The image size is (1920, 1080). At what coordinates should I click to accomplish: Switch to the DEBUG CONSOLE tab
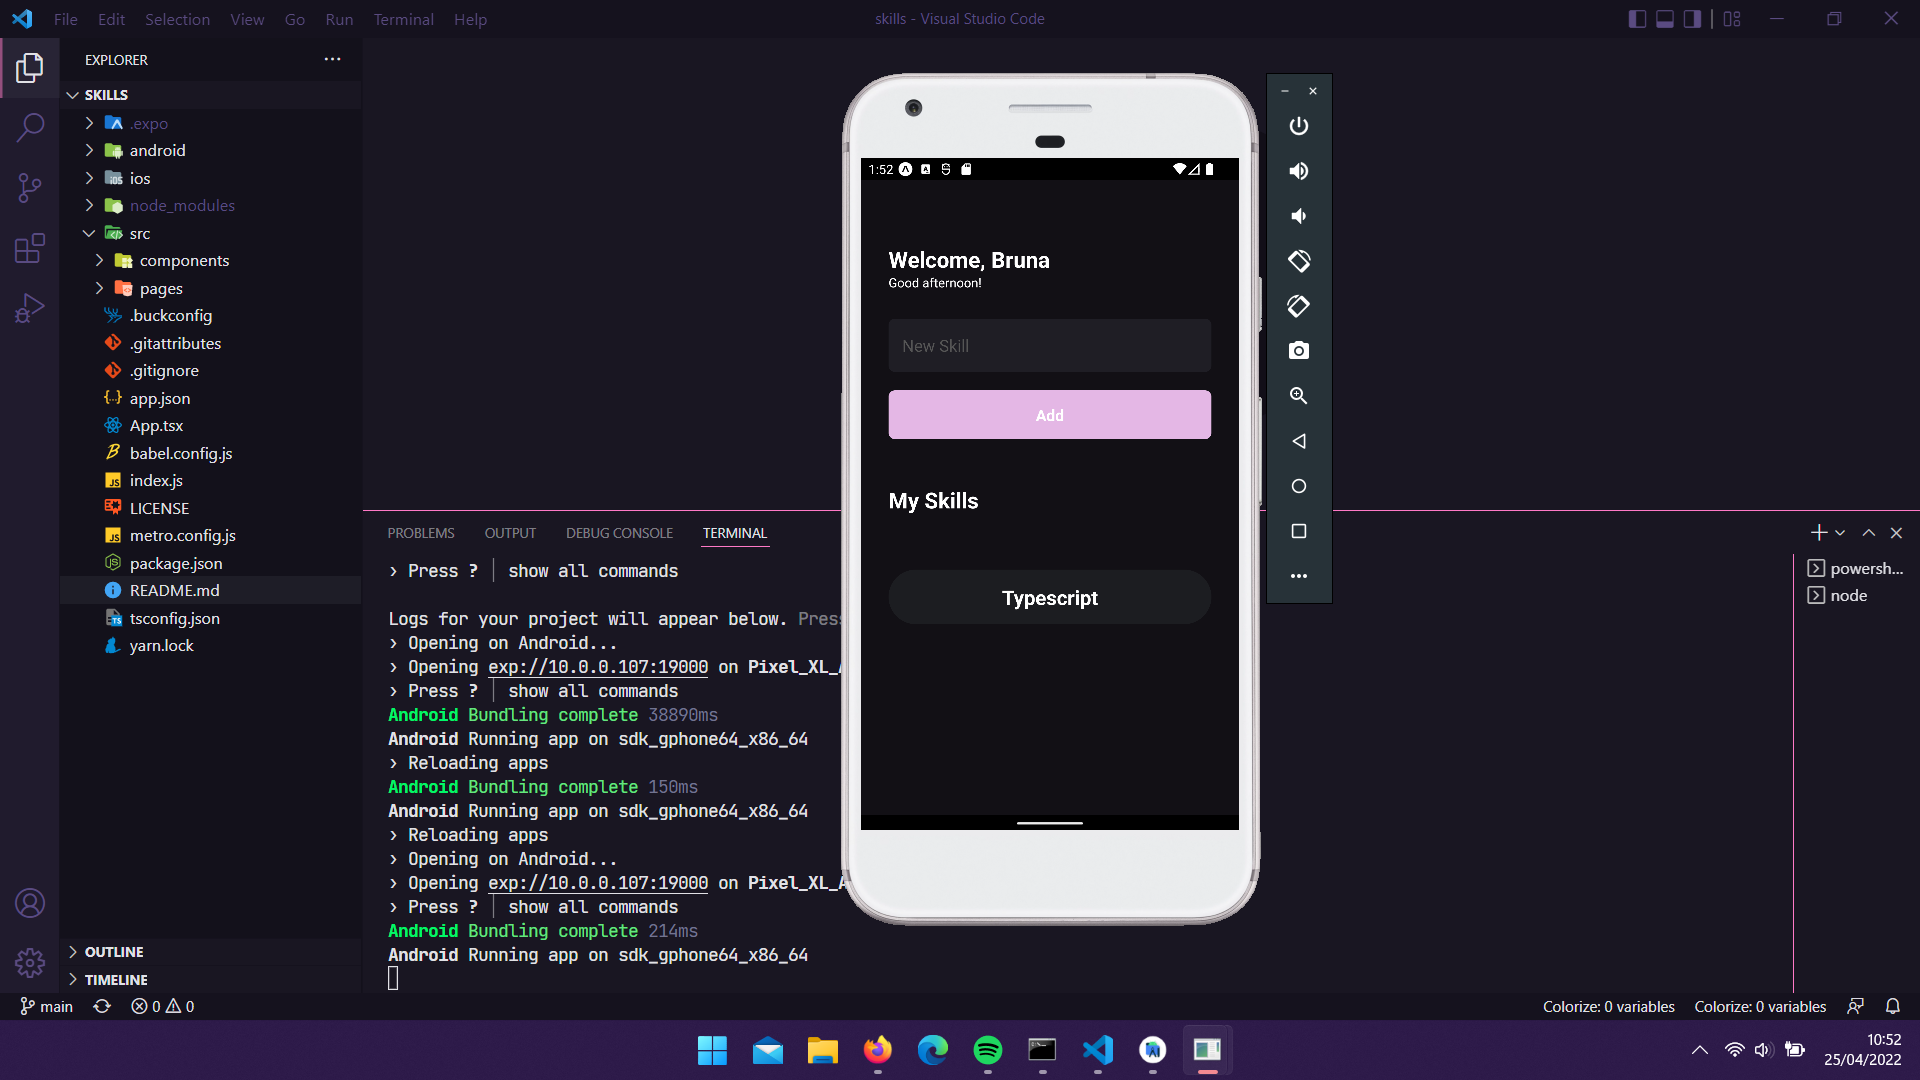pyautogui.click(x=619, y=533)
